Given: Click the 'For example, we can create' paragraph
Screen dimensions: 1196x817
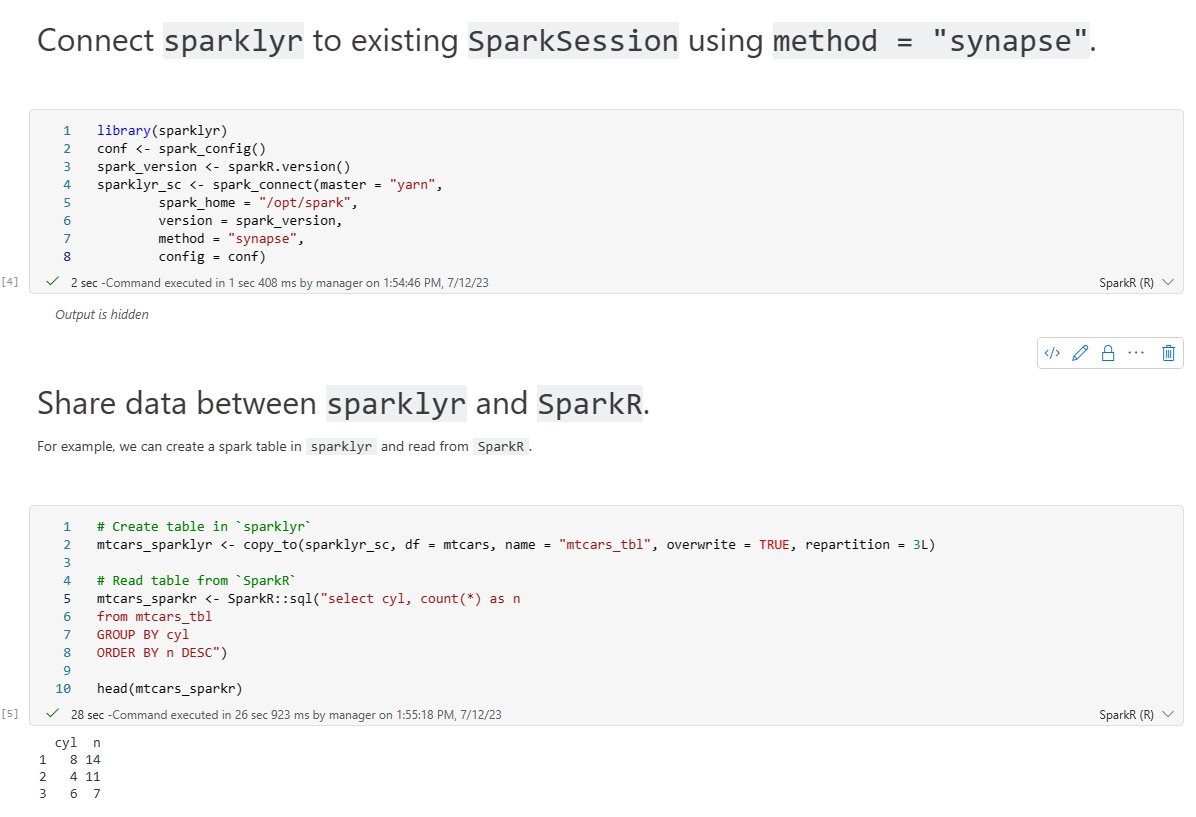Looking at the screenshot, I should tap(285, 446).
